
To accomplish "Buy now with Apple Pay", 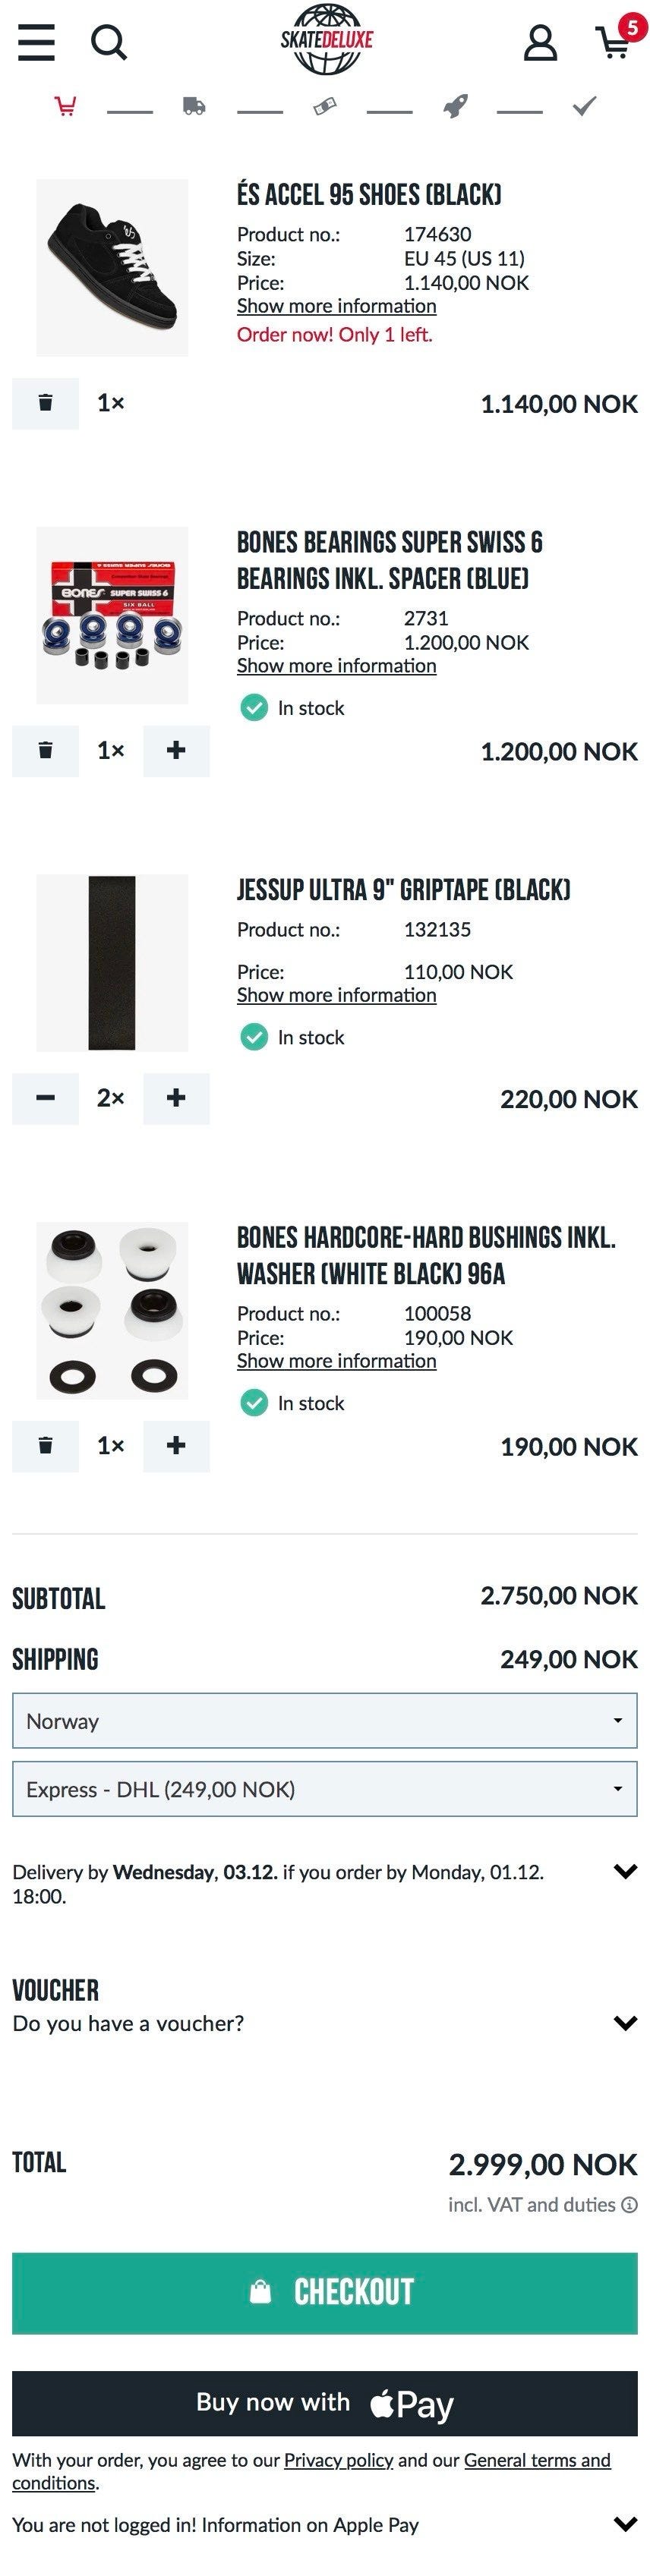I will coord(324,2403).
